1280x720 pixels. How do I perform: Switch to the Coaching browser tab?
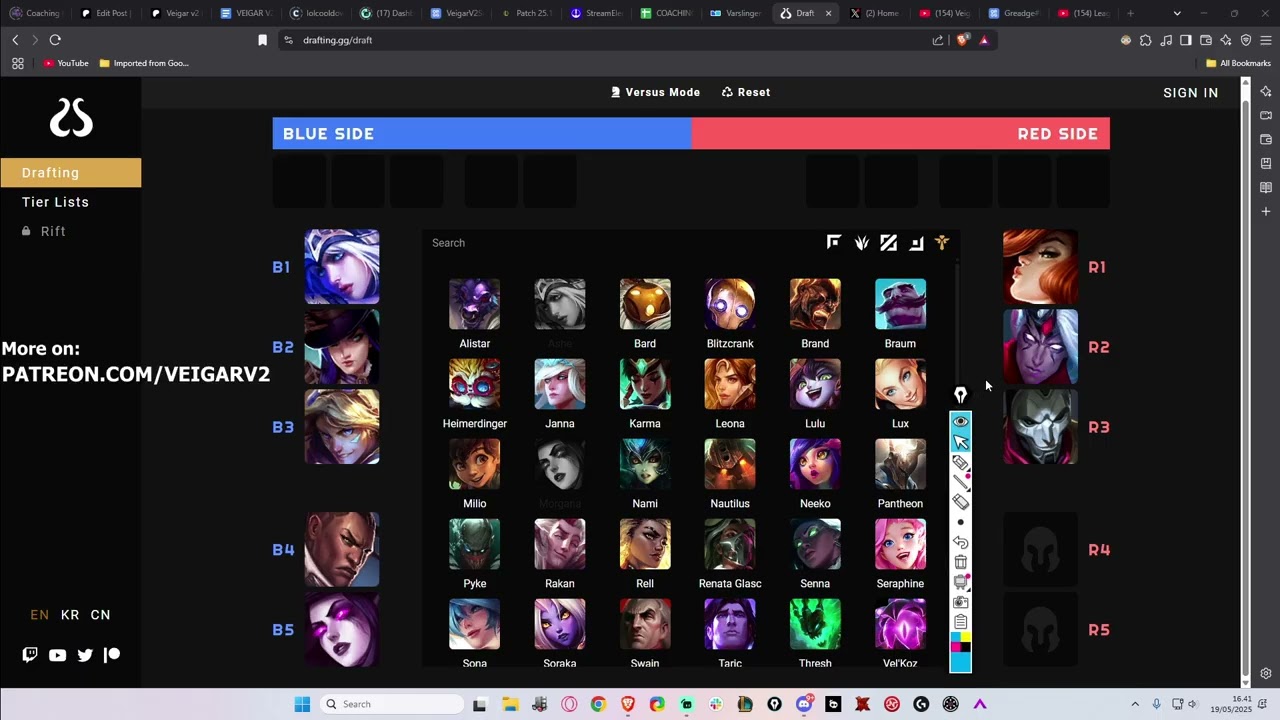tap(35, 13)
